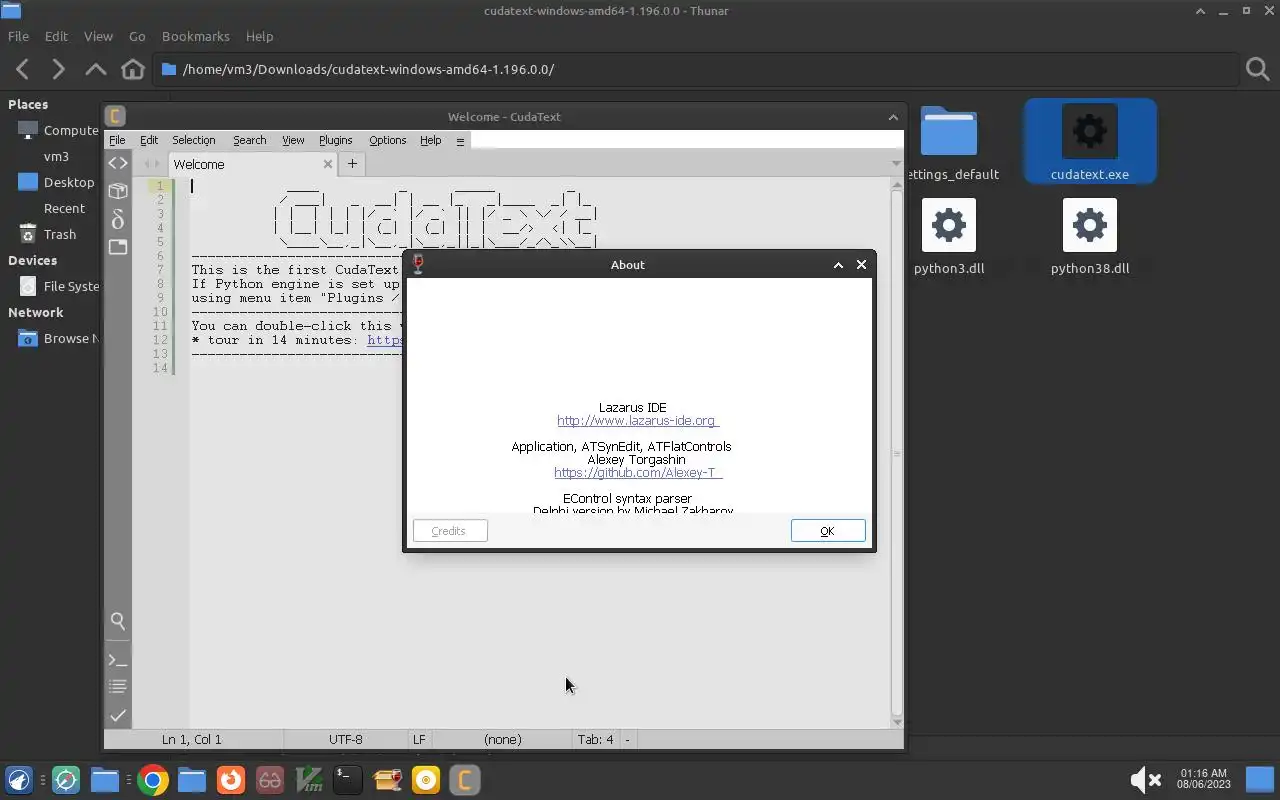Select the python38.dll file in Thunar
The image size is (1280, 800).
click(x=1090, y=237)
